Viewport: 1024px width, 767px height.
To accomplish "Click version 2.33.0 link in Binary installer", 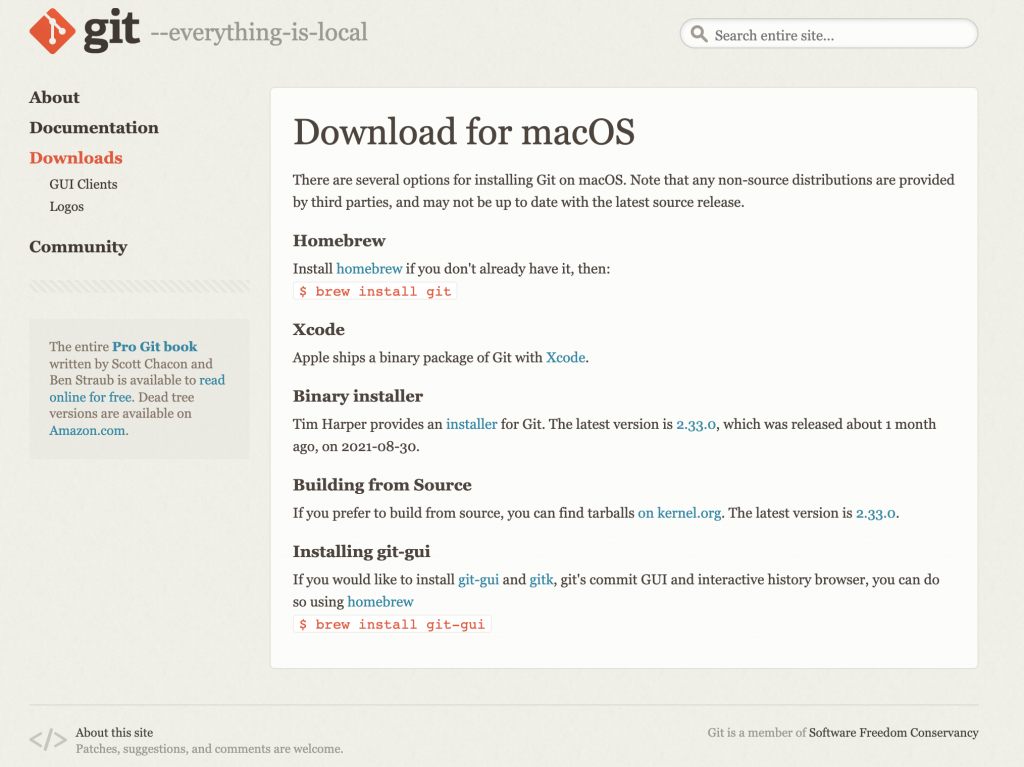I will coord(696,425).
